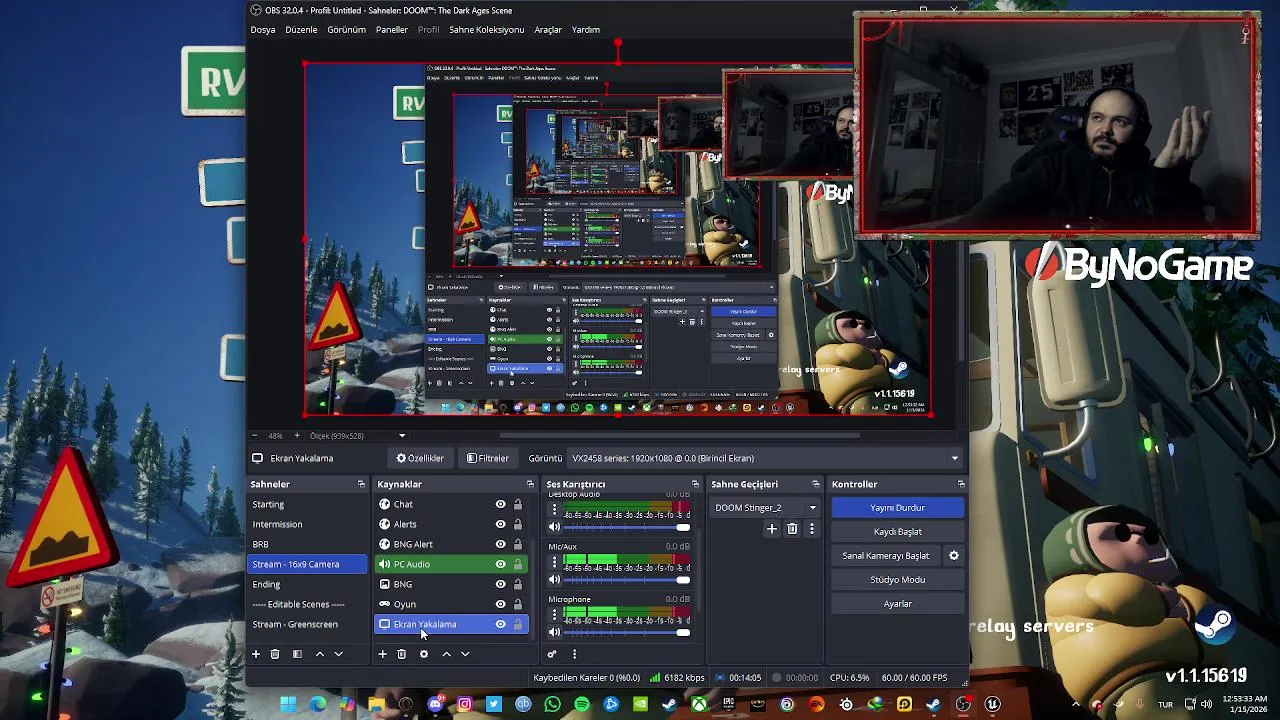Open Instagram from the taskbar
The width and height of the screenshot is (1280, 720).
464,705
